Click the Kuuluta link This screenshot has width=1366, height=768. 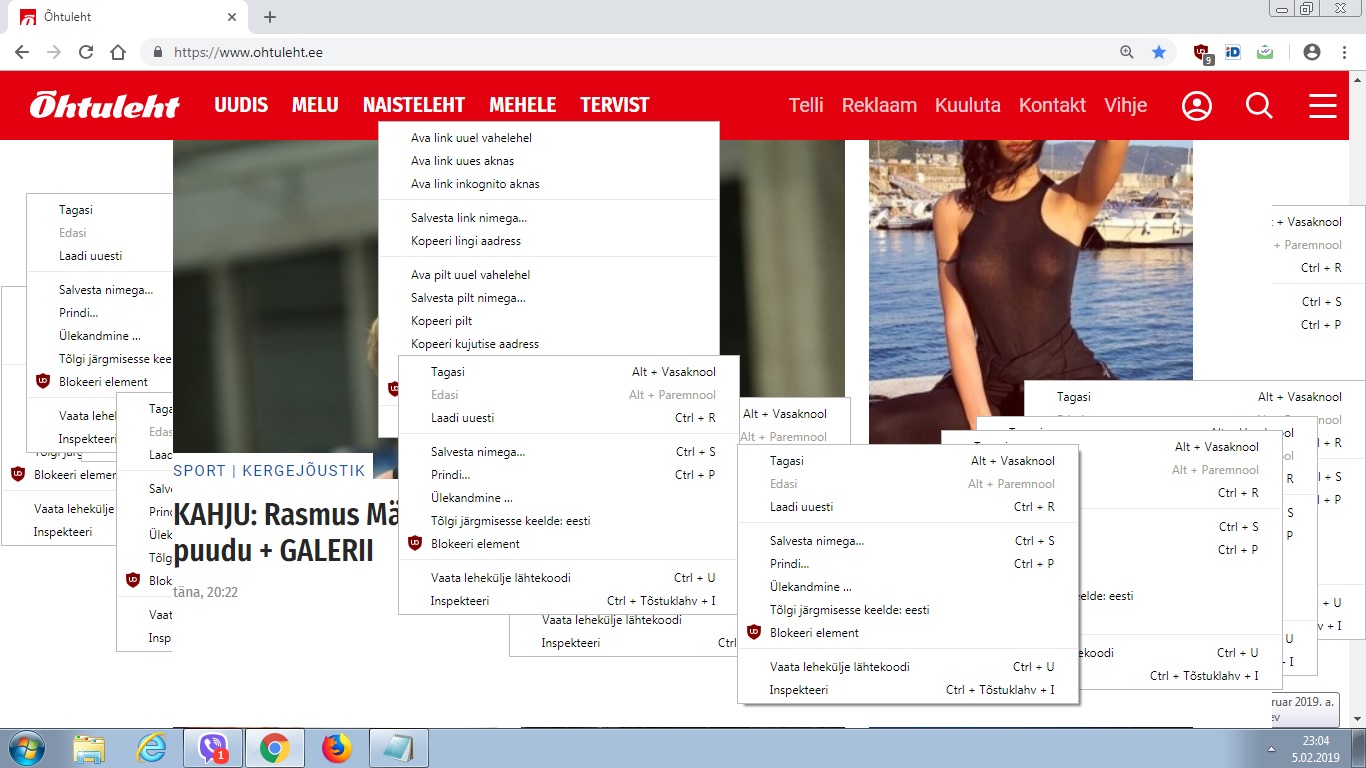tap(967, 105)
